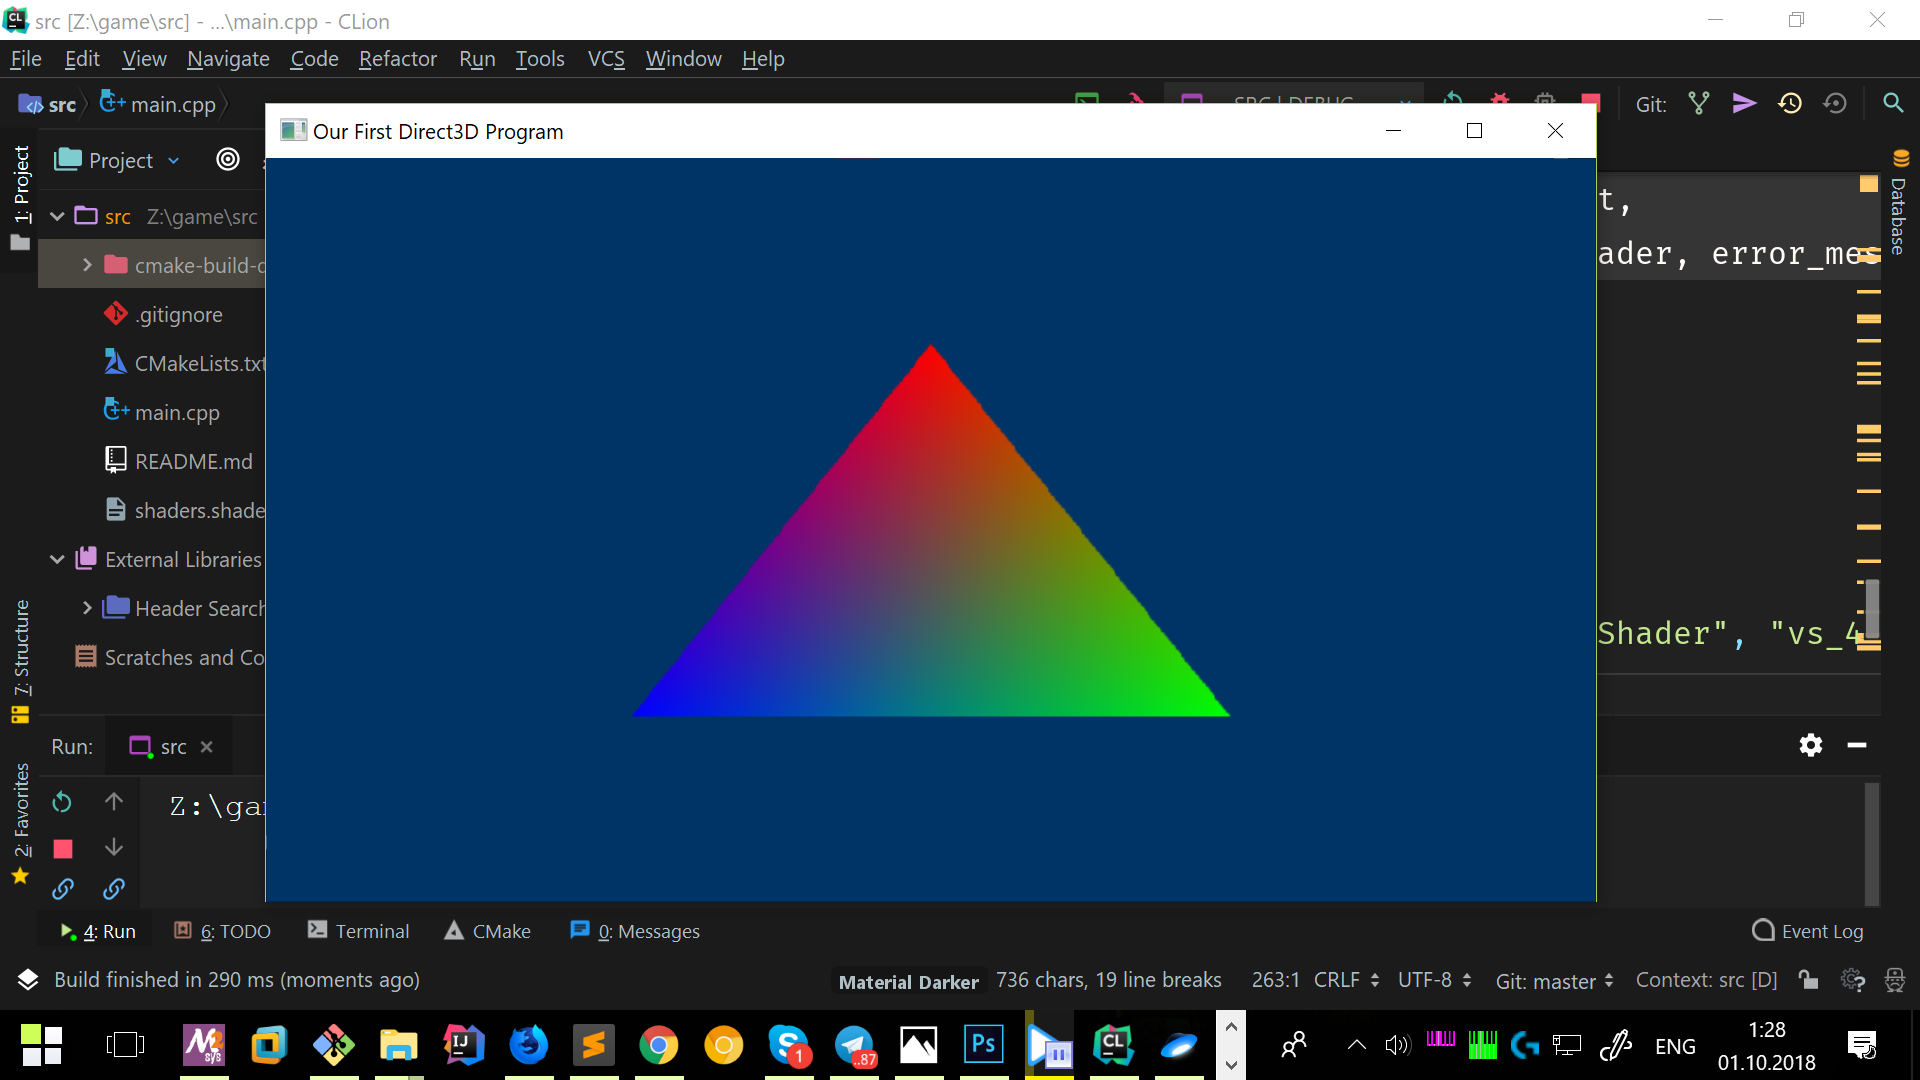The width and height of the screenshot is (1920, 1080).
Task: Open the Event Log
Action: point(1808,931)
